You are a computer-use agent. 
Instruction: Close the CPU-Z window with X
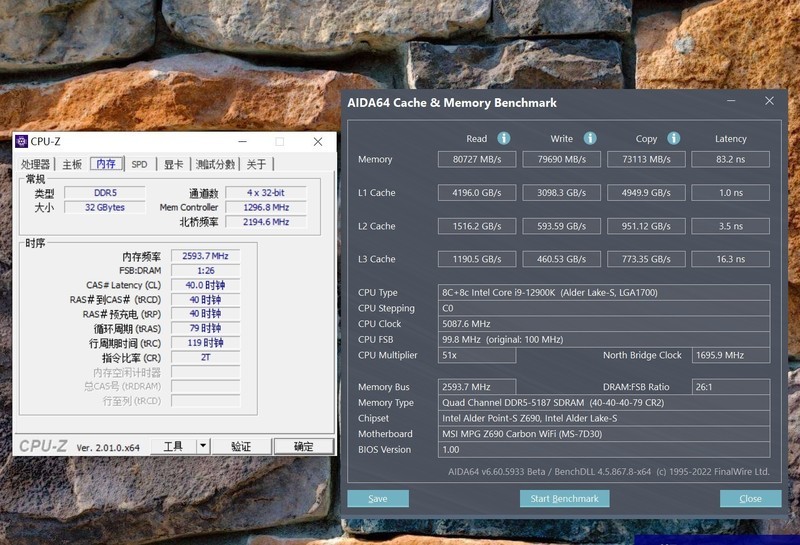click(x=318, y=141)
